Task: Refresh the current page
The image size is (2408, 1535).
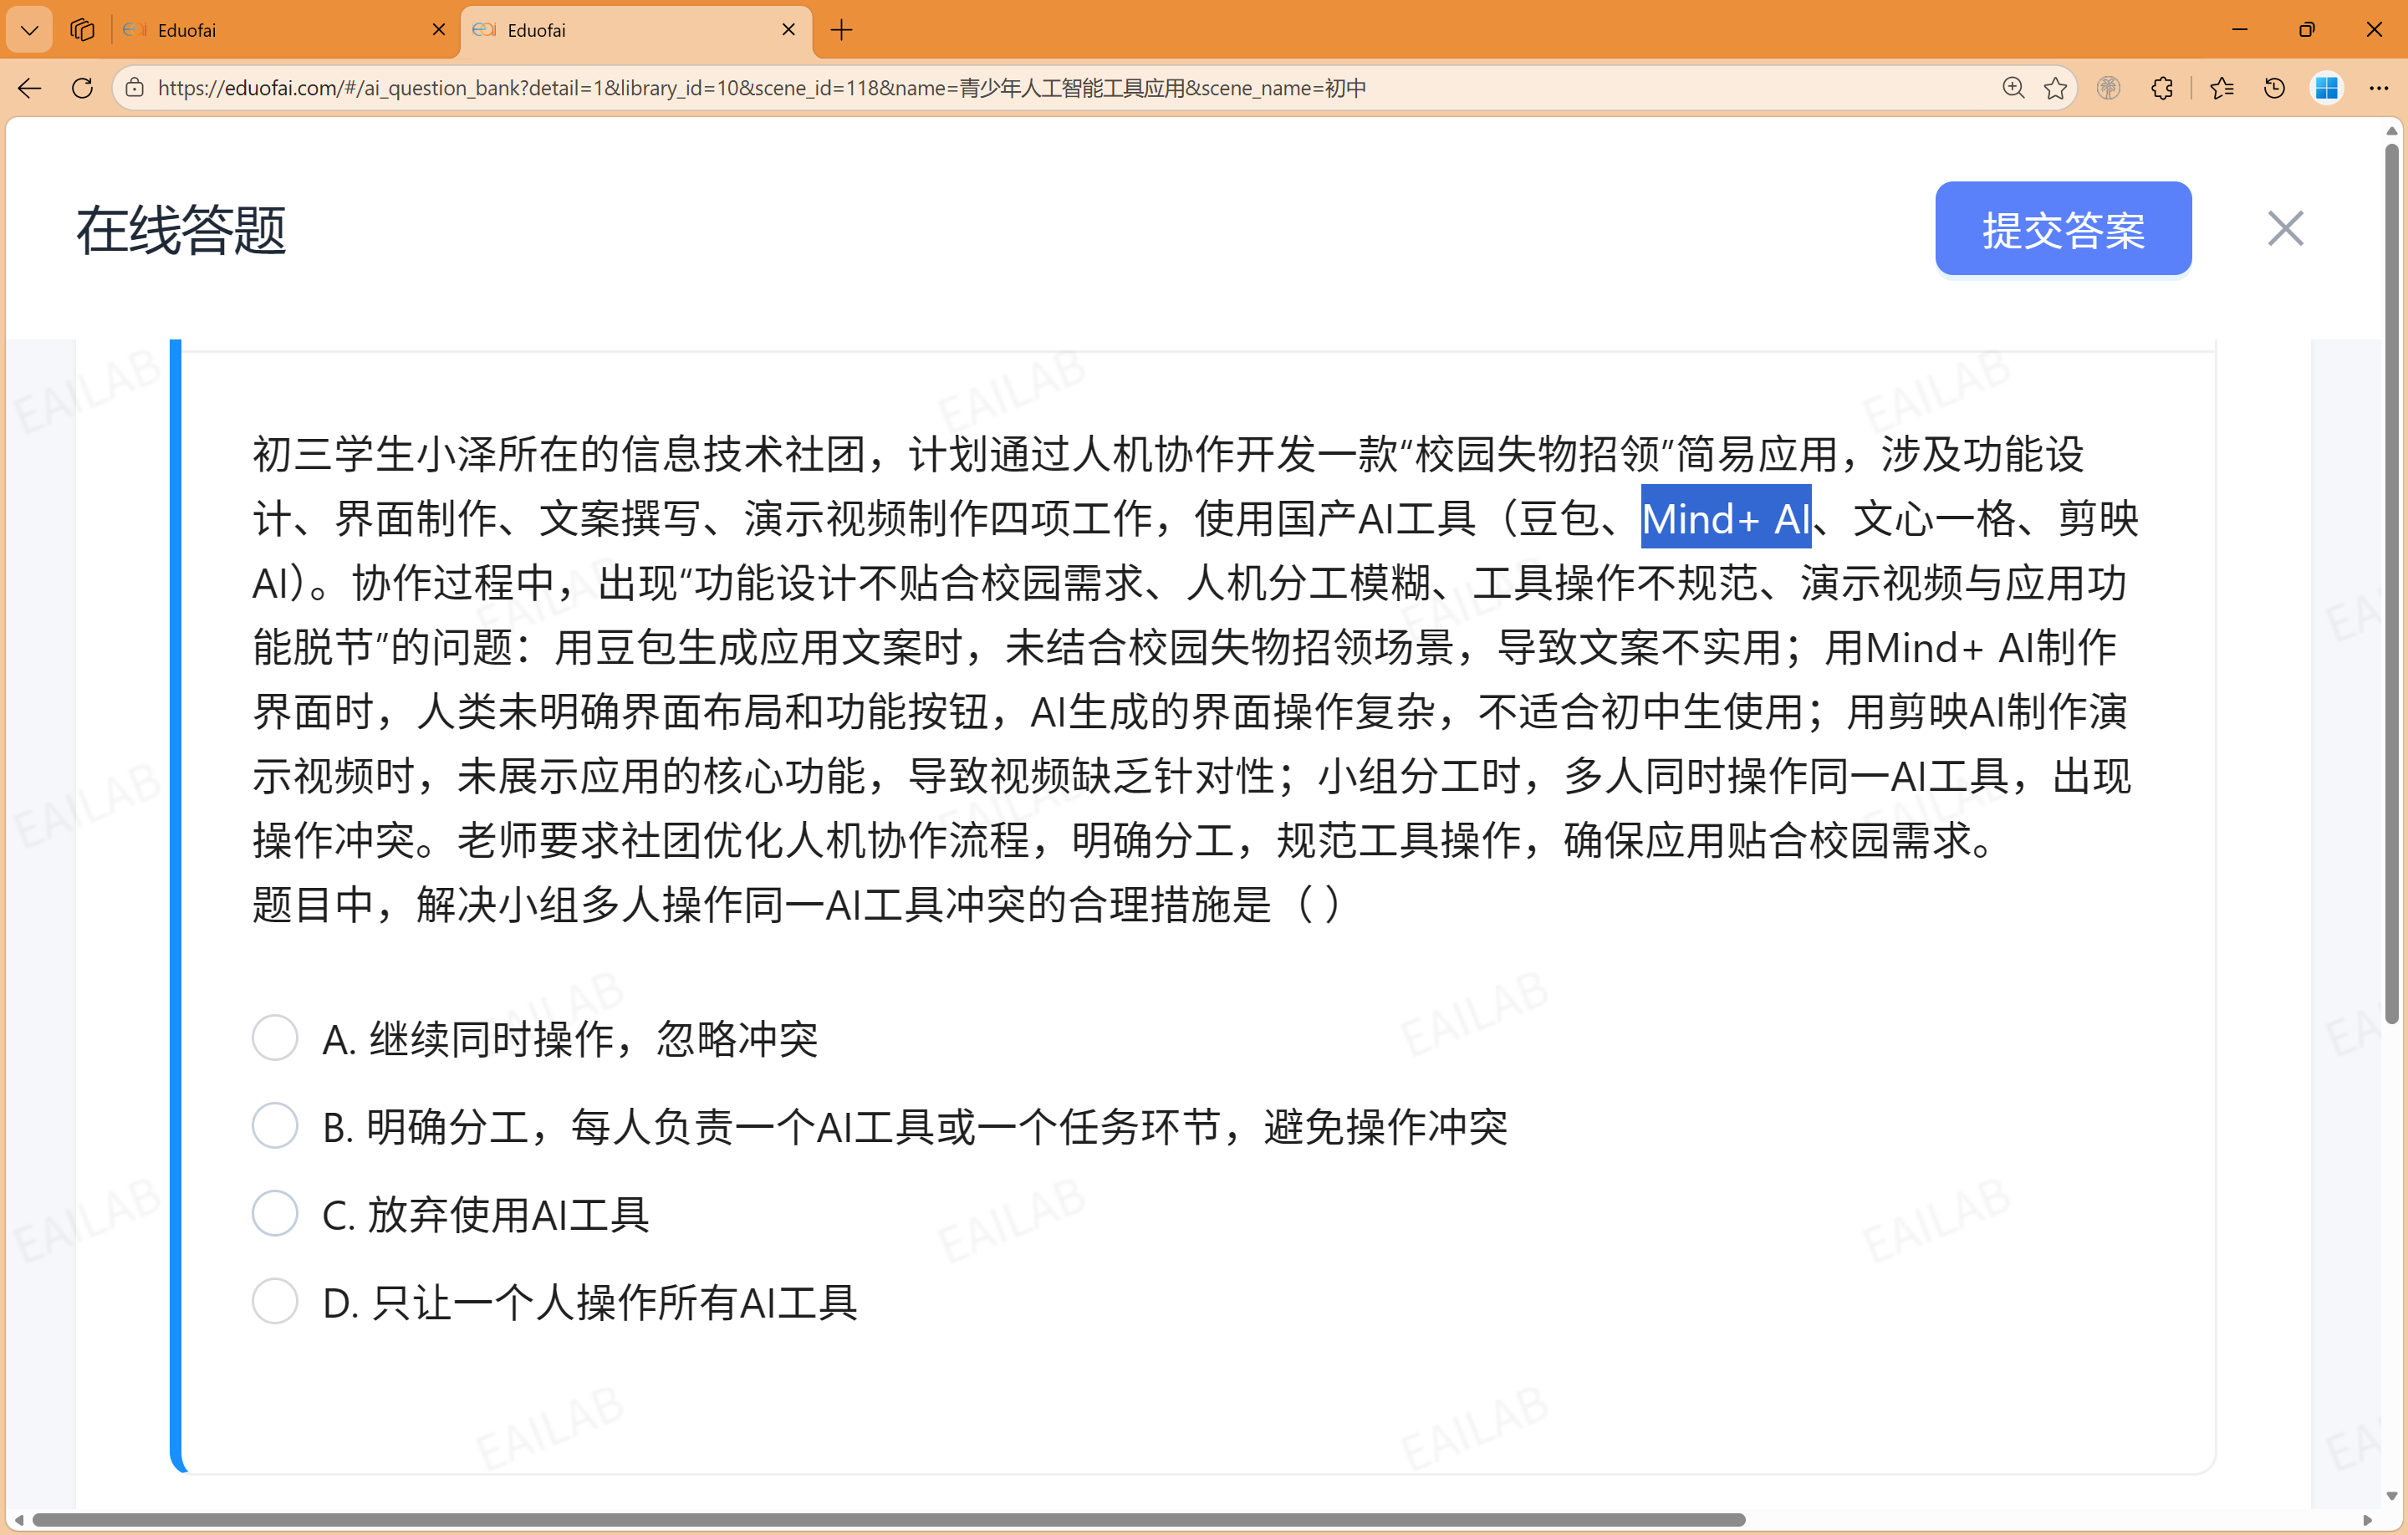Action: click(82, 88)
